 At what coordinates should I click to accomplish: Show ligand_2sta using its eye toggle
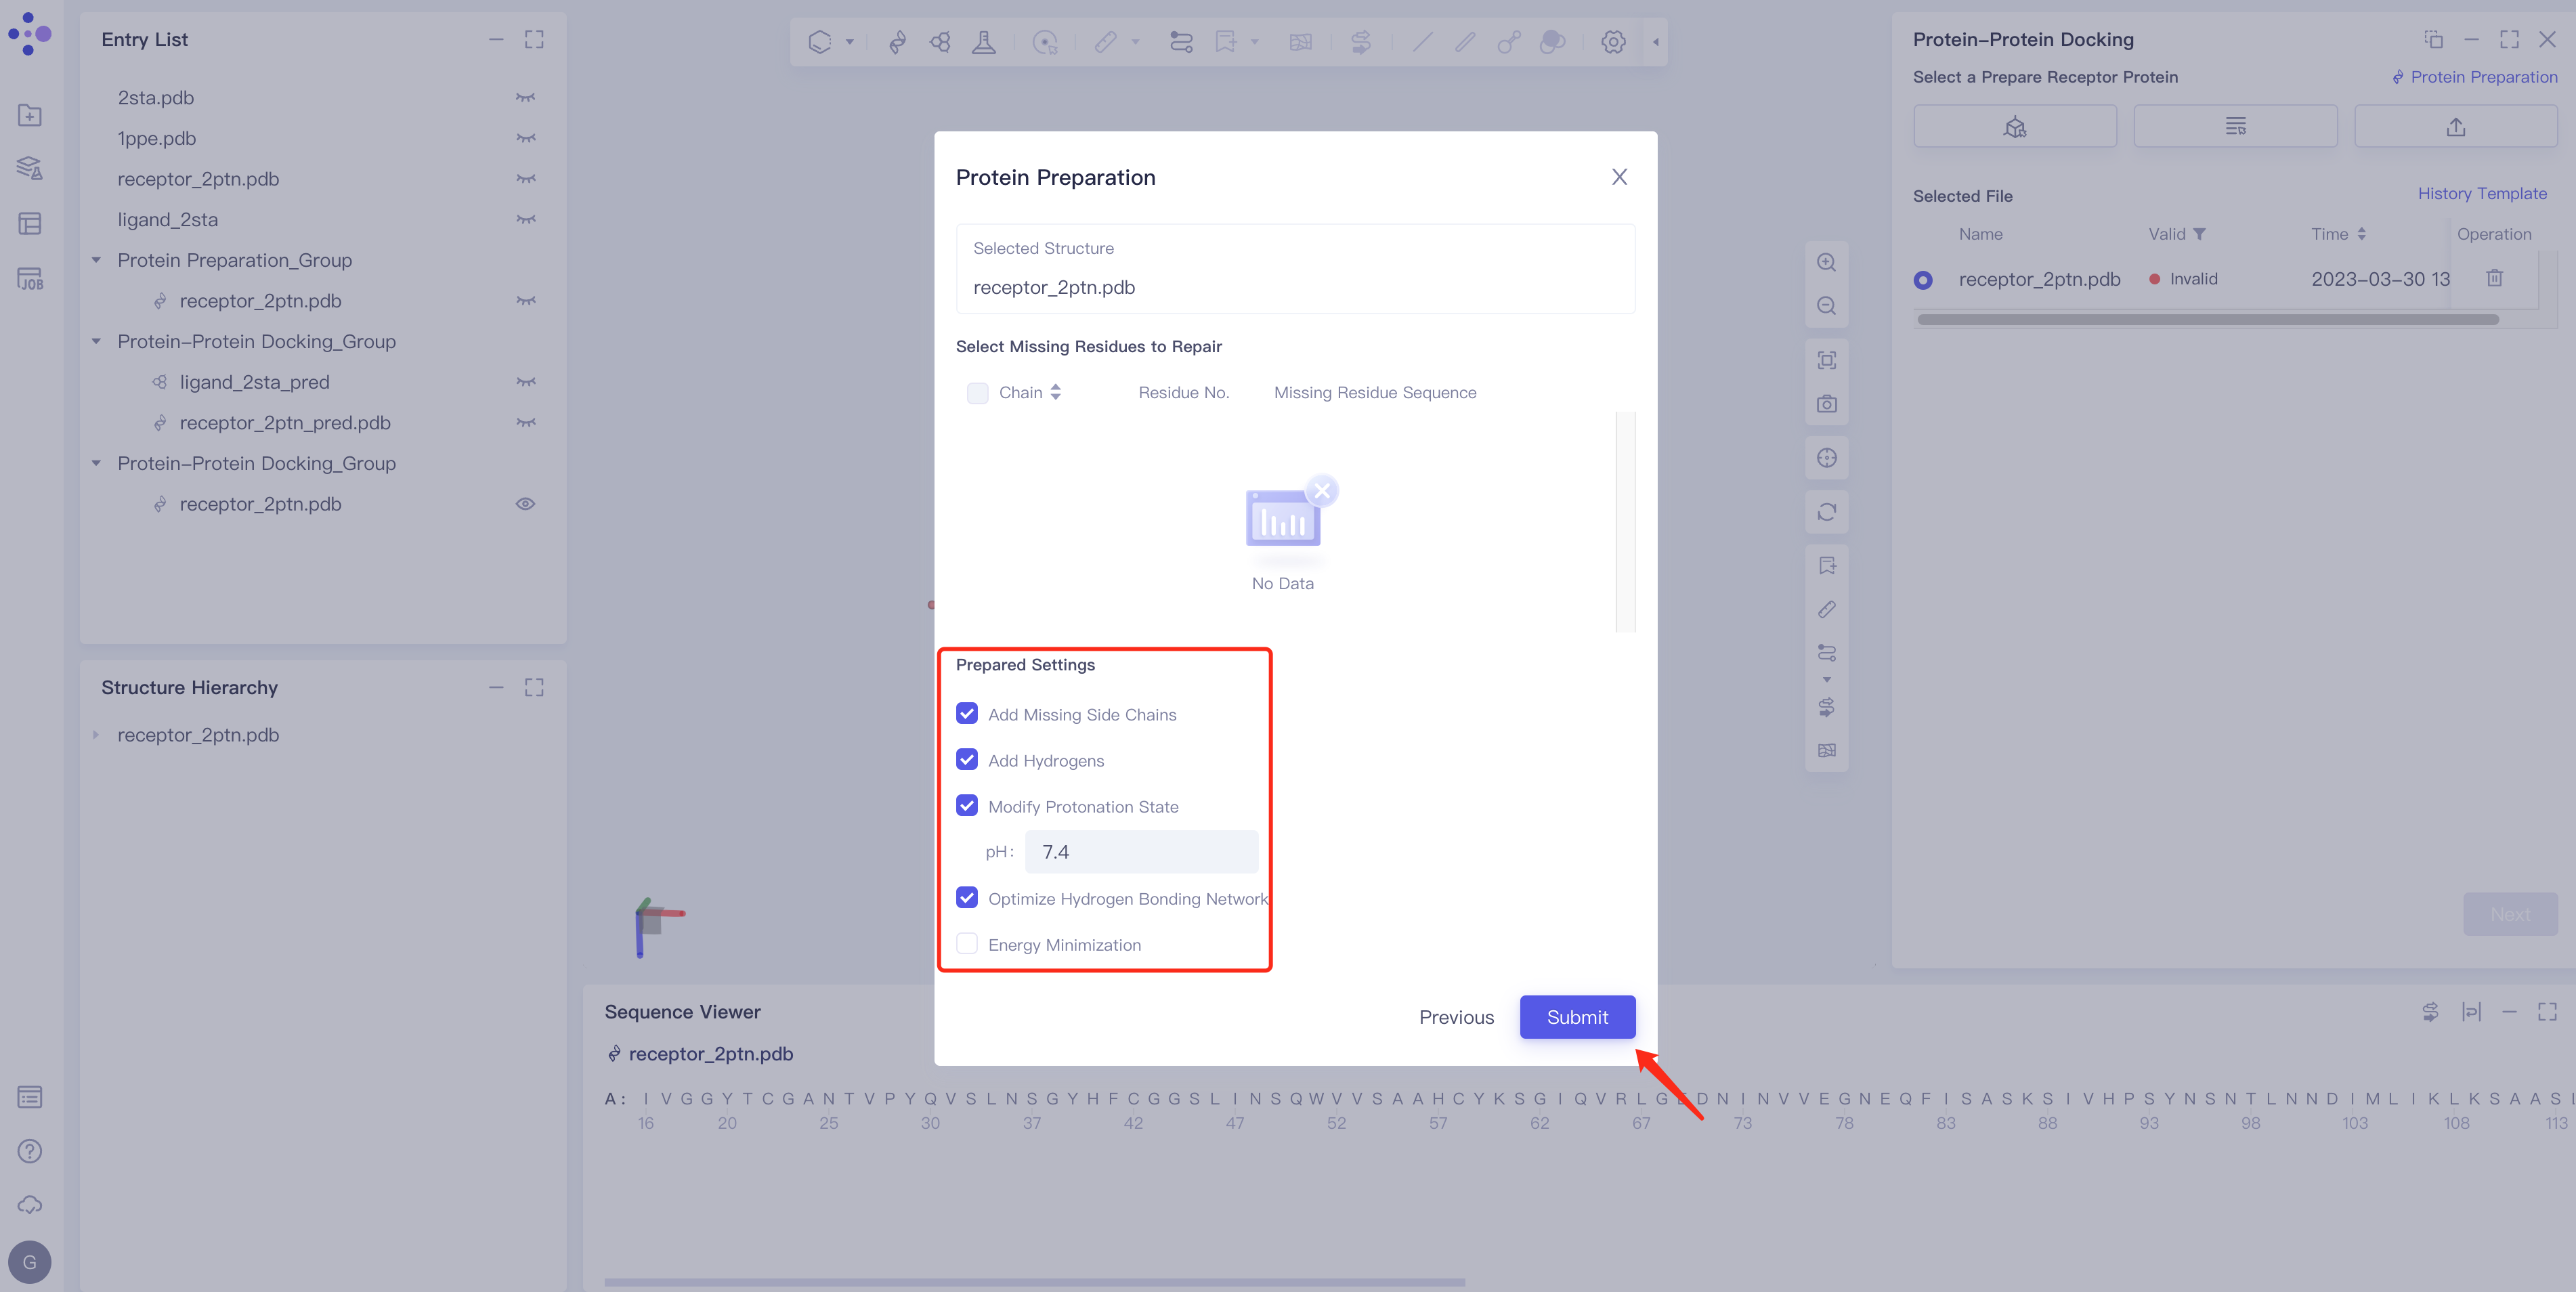coord(525,219)
